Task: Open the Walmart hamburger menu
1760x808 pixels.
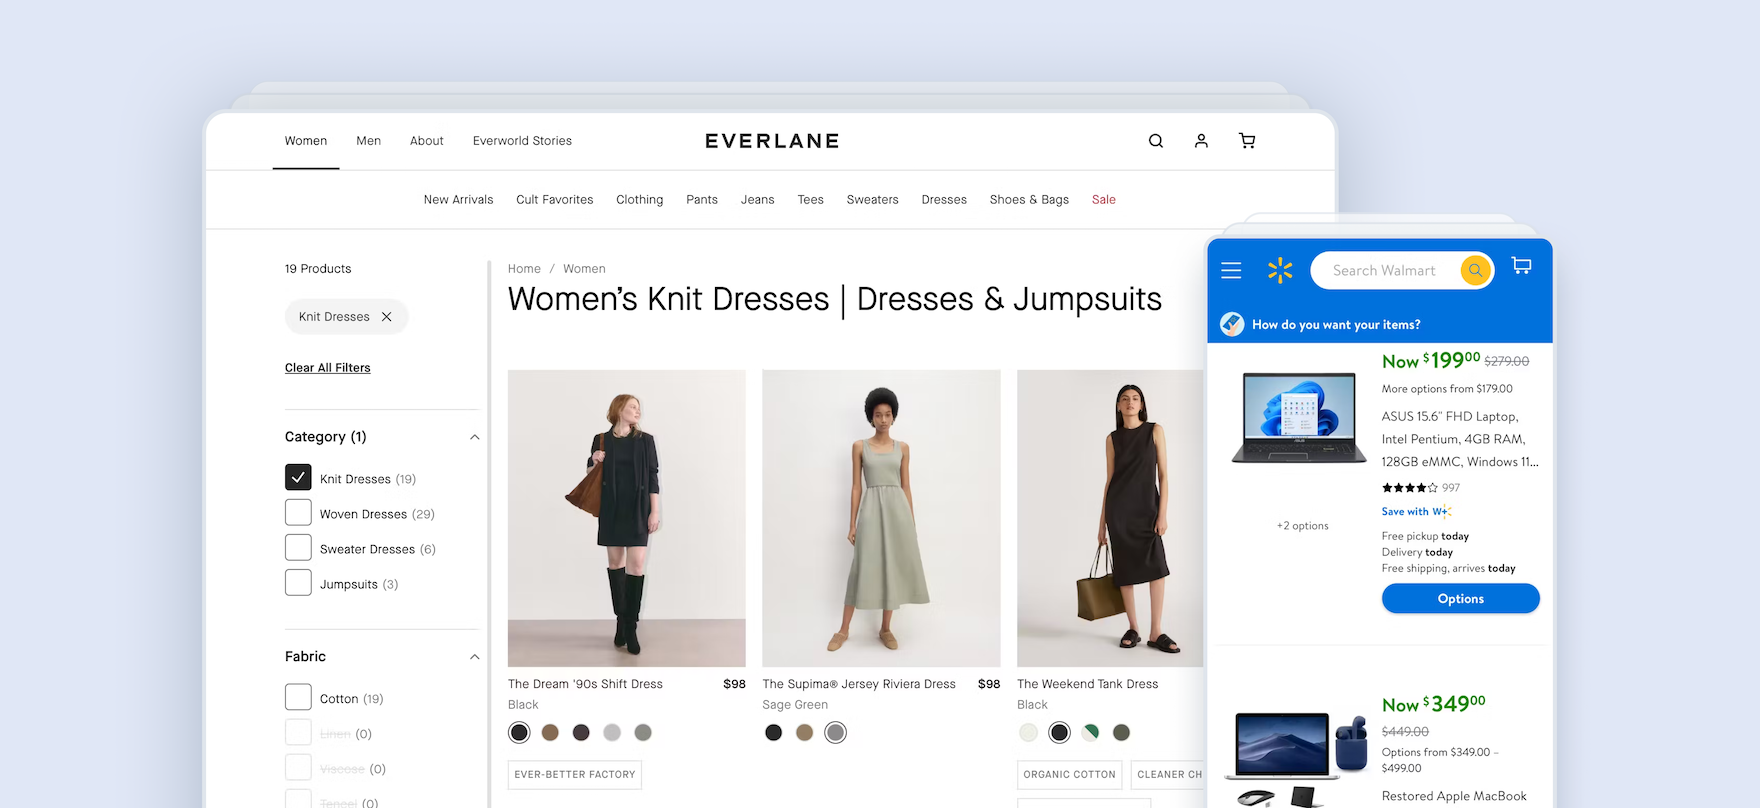Action: (1231, 271)
